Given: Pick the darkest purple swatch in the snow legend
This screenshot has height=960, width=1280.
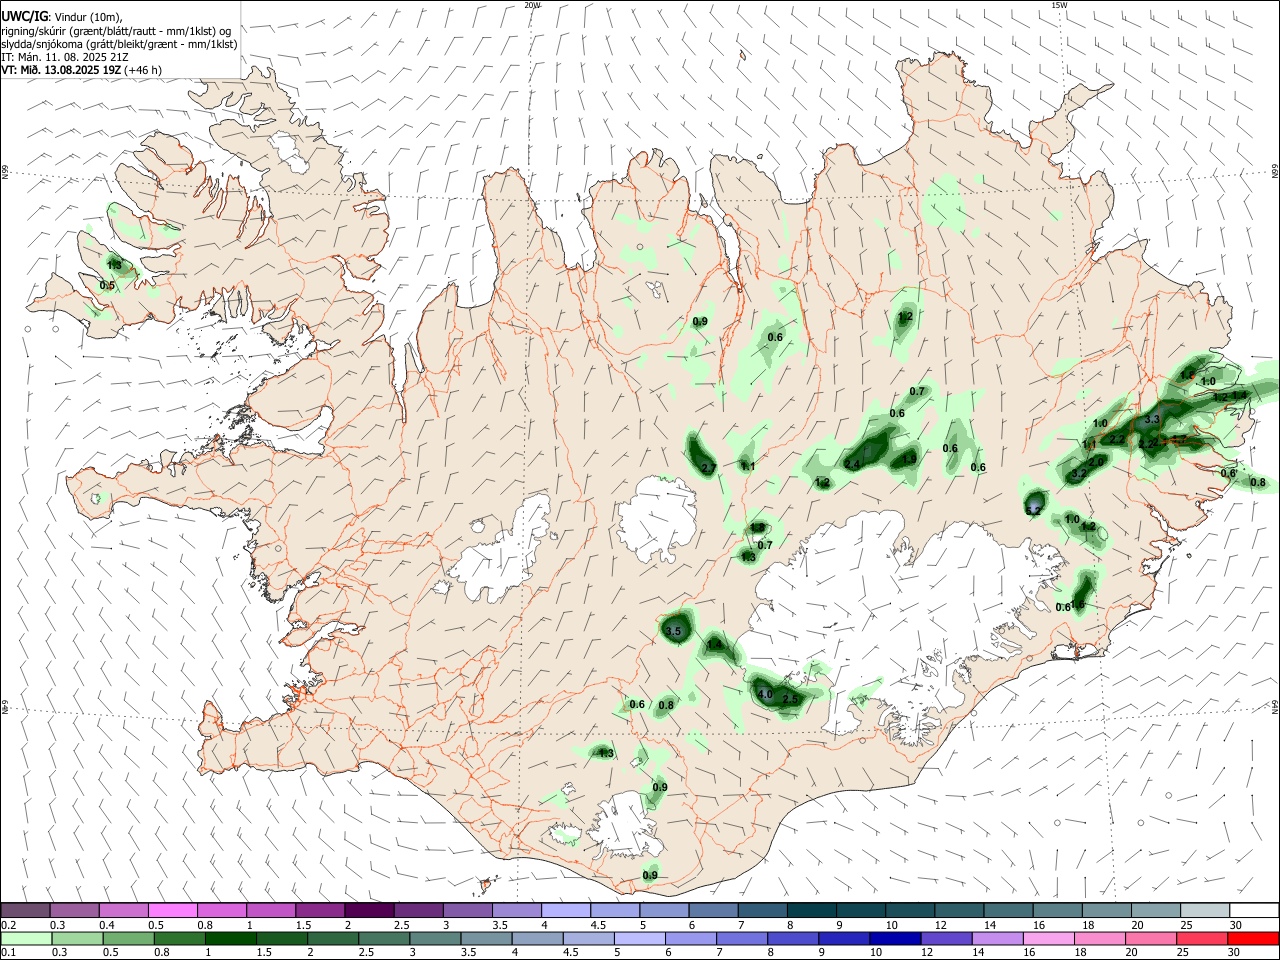Looking at the screenshot, I should (x=368, y=910).
